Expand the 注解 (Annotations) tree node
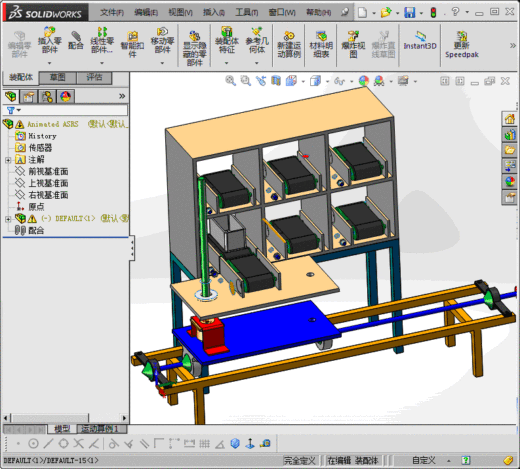This screenshot has height=469, width=520. point(8,160)
